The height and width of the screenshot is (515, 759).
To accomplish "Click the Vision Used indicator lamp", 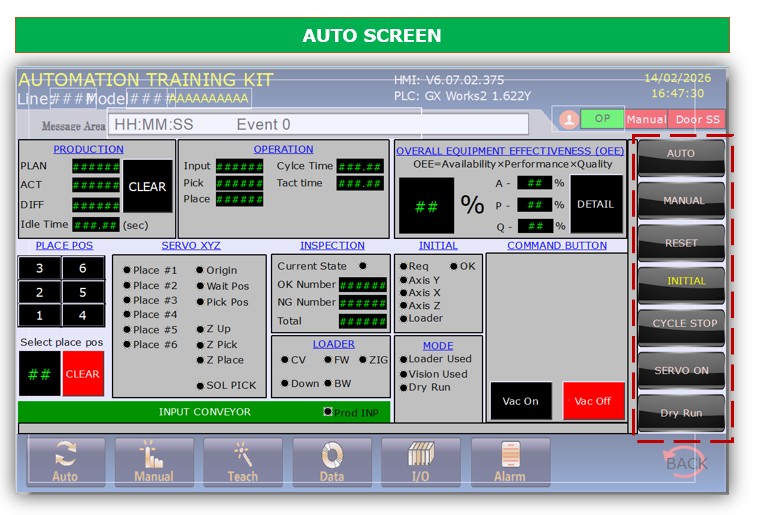I will tap(403, 374).
